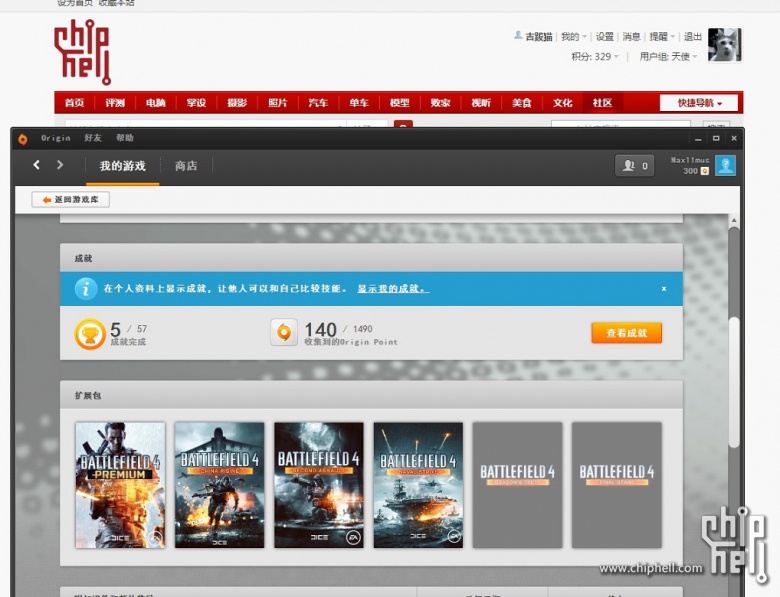The image size is (780, 597).
Task: Open the 帮助 menu in Origin
Action: 125,138
